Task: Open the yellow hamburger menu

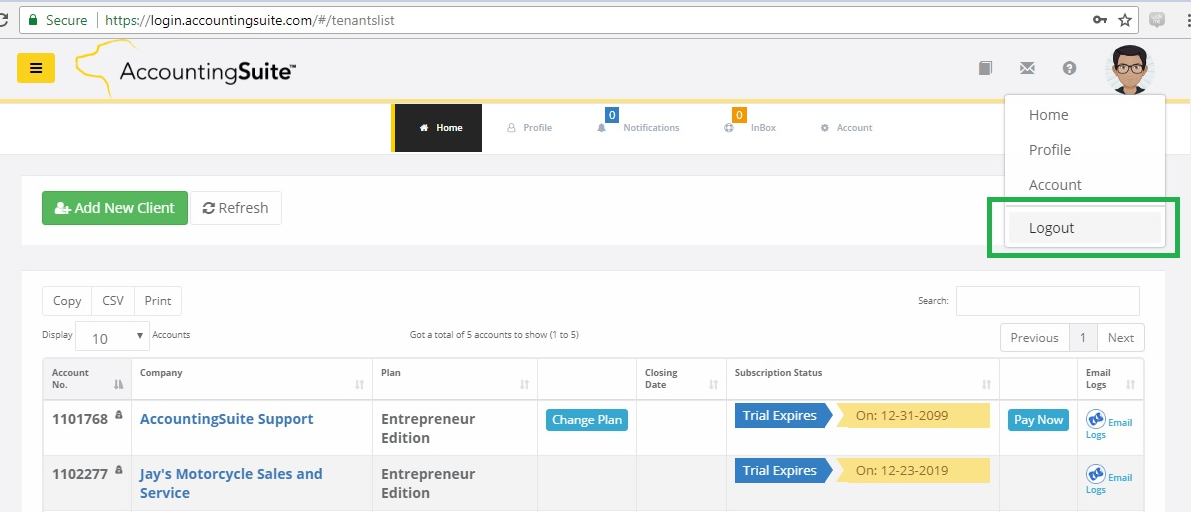Action: [x=36, y=68]
